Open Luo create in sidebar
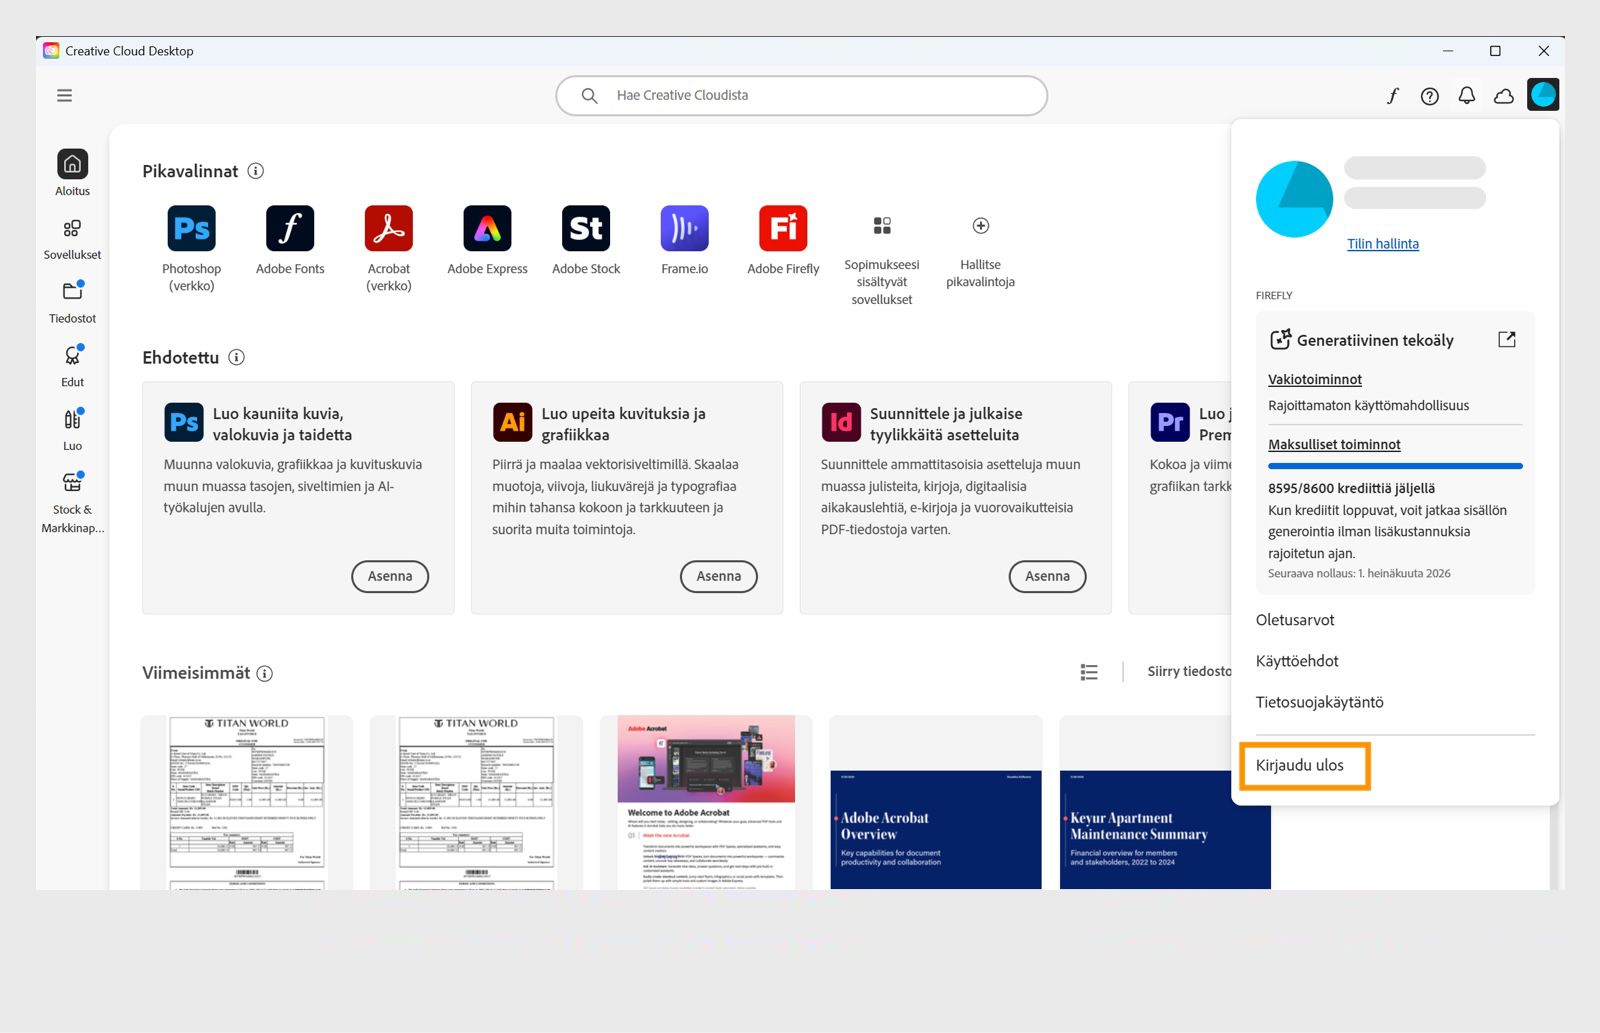 pyautogui.click(x=72, y=430)
